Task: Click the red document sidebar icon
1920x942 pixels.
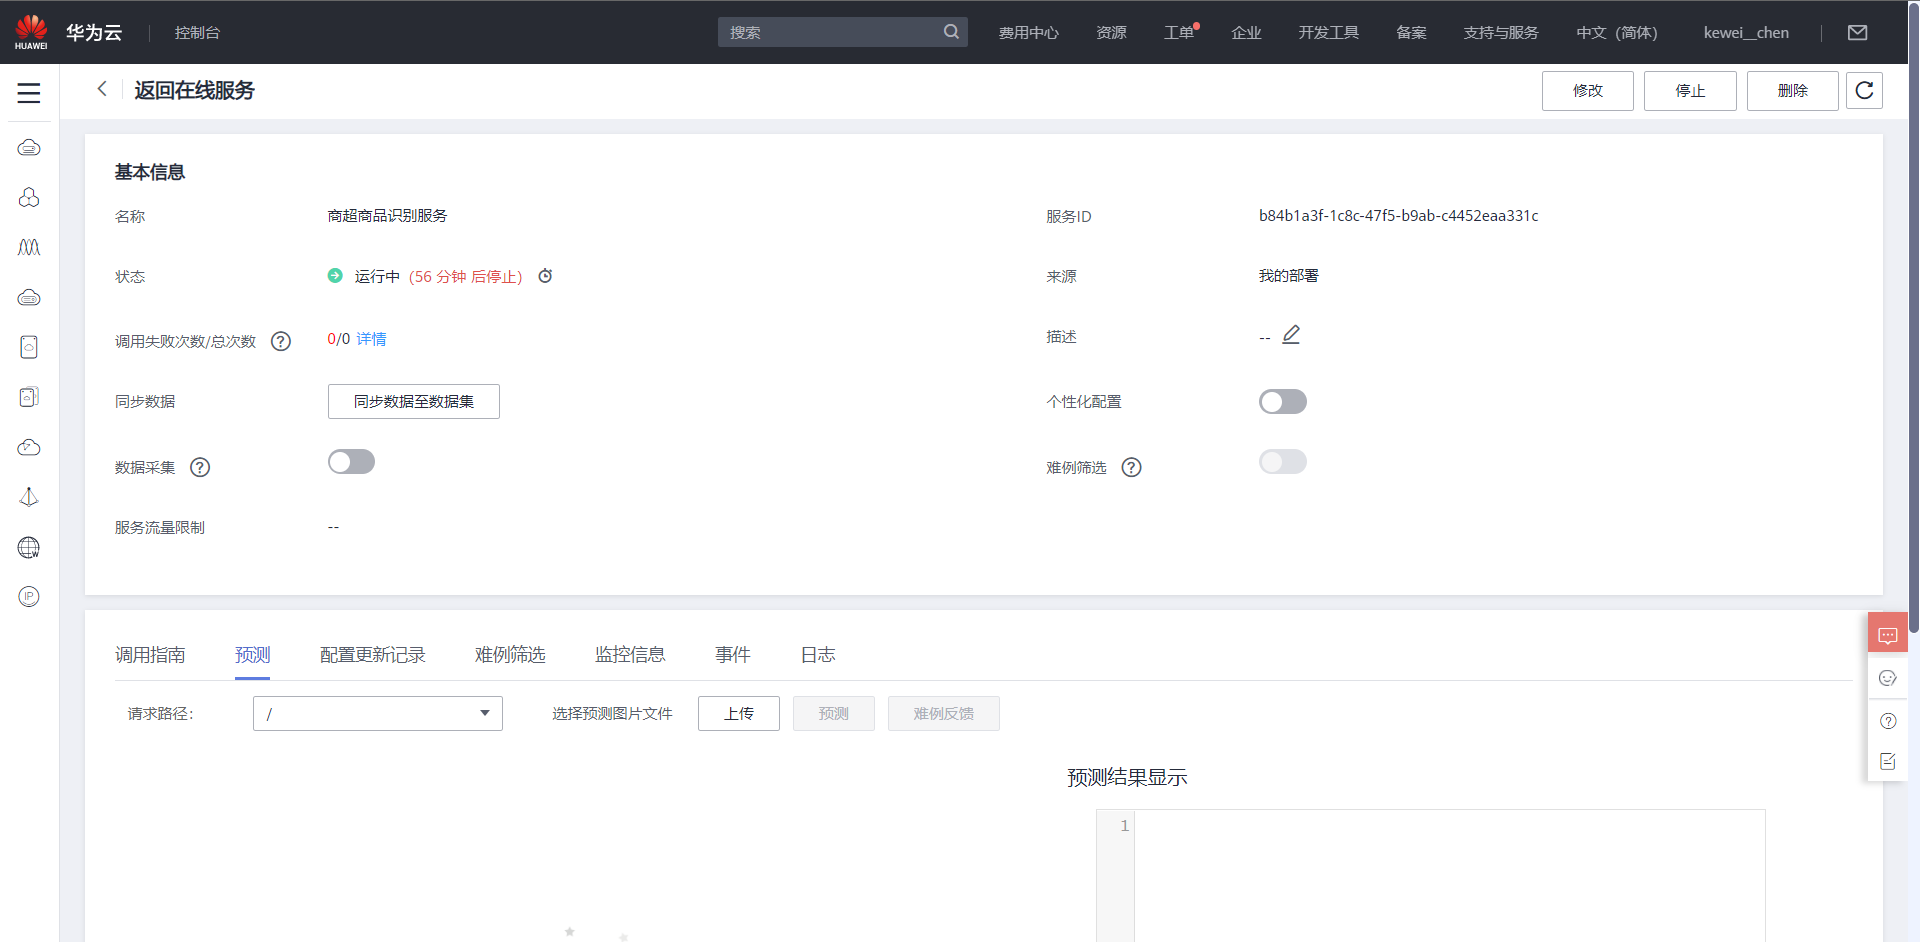Action: point(29,347)
